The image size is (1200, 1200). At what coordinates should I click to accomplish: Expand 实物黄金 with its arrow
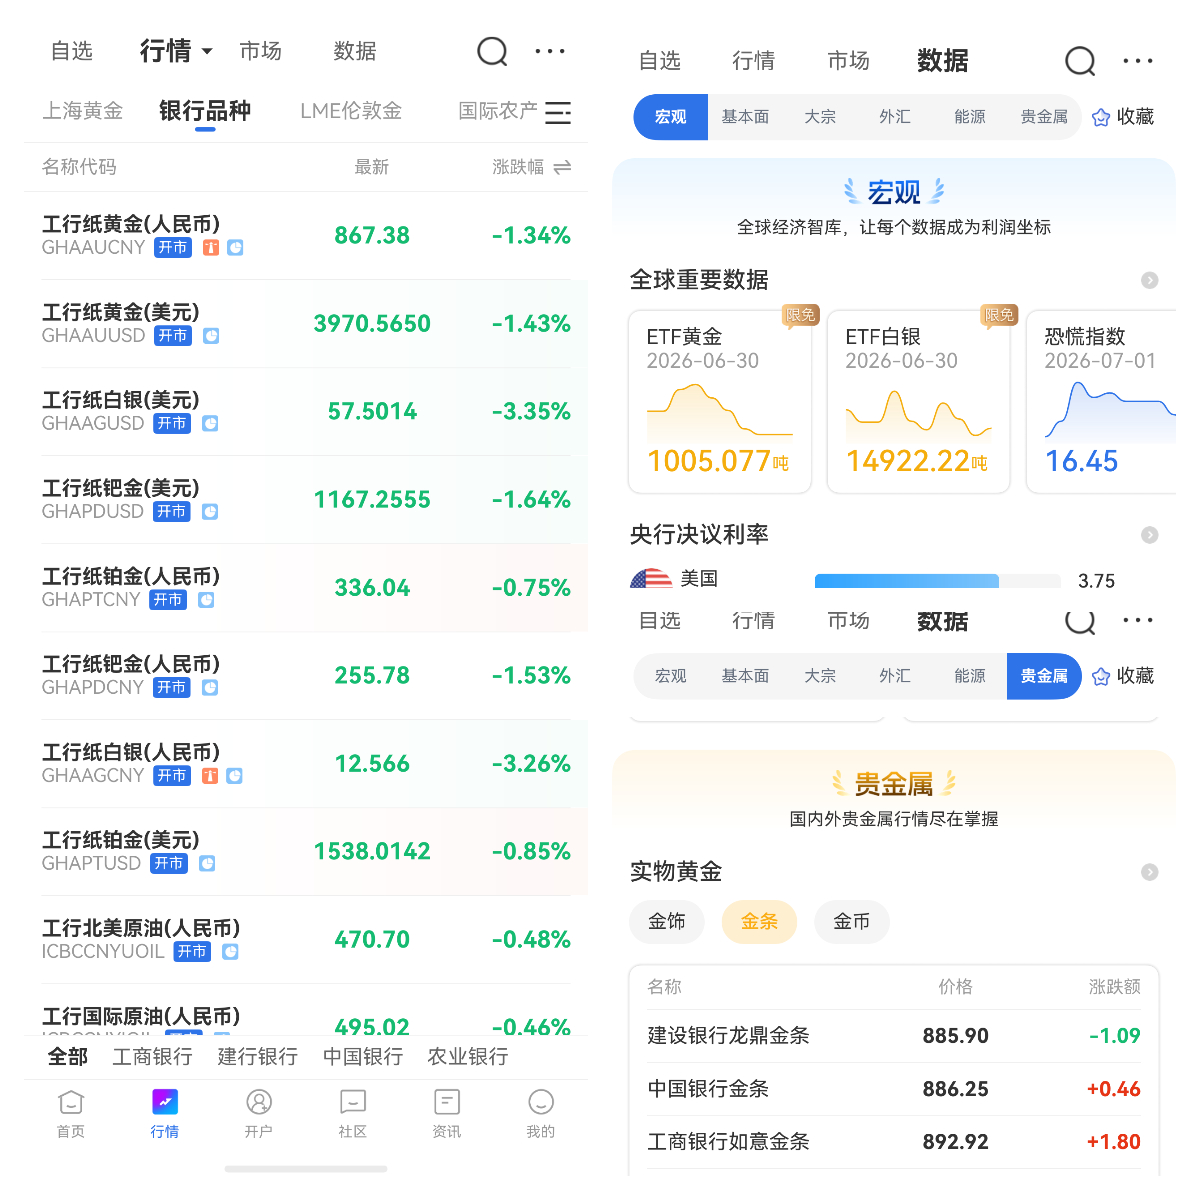click(x=1150, y=872)
